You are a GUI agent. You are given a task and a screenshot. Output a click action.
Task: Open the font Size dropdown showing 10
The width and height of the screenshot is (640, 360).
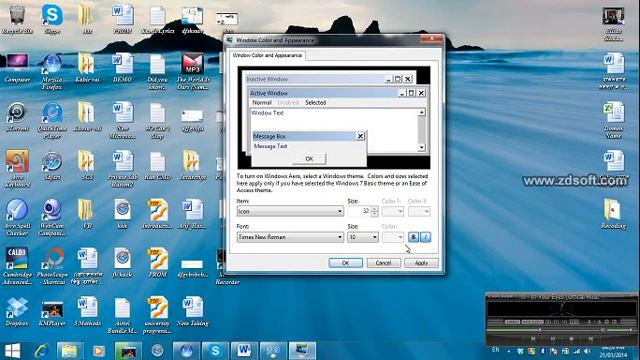click(x=363, y=237)
